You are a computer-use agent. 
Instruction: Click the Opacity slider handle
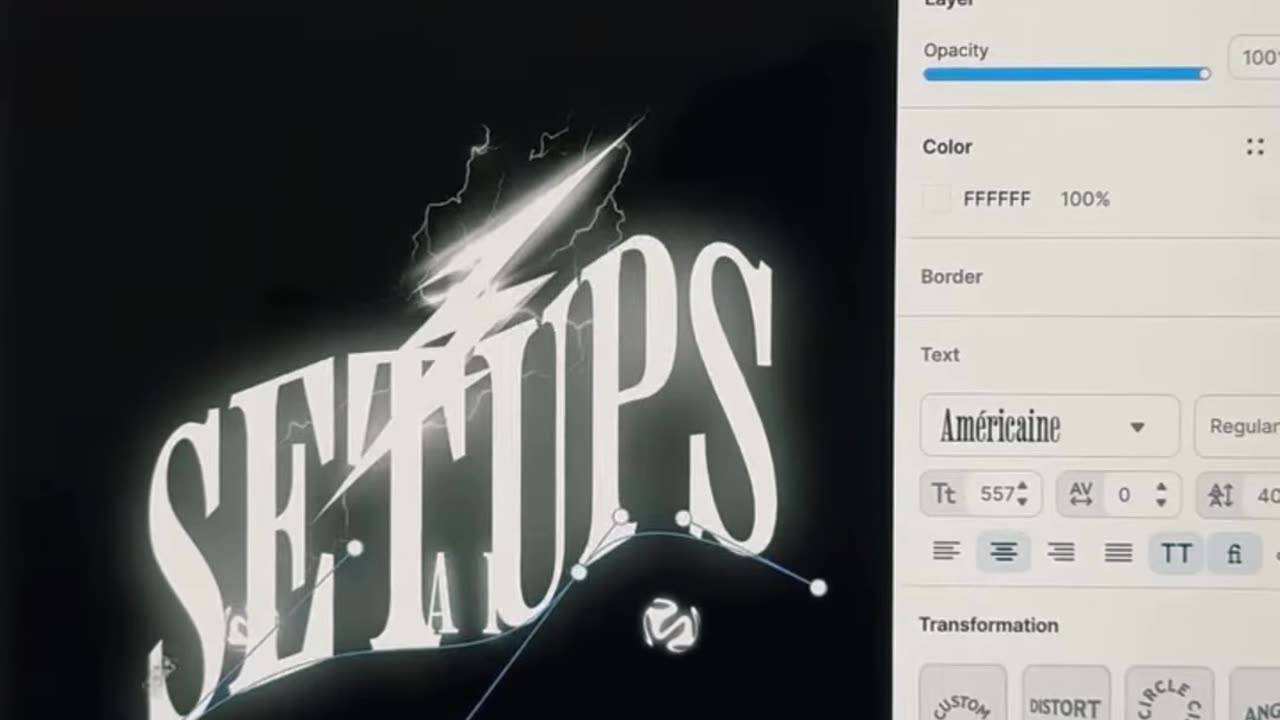[x=1204, y=74]
